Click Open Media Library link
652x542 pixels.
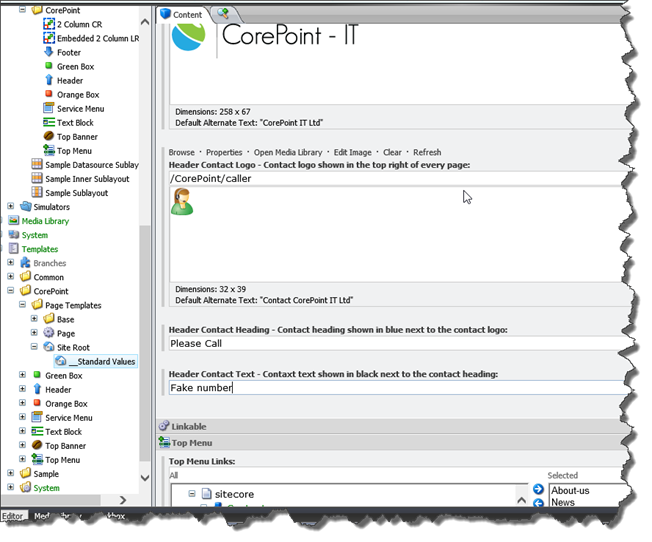click(288, 153)
